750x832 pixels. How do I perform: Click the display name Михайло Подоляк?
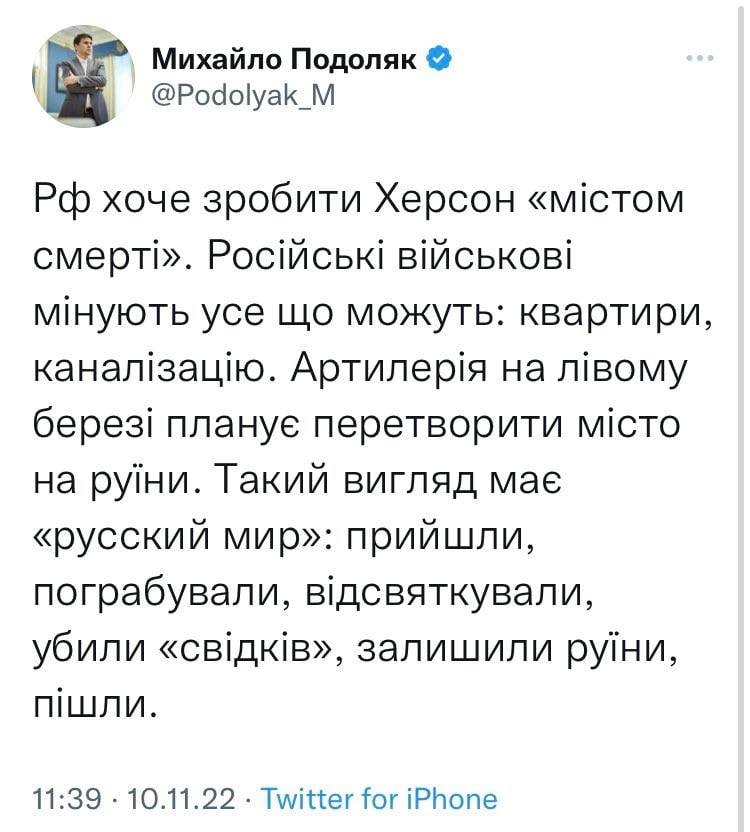[285, 60]
